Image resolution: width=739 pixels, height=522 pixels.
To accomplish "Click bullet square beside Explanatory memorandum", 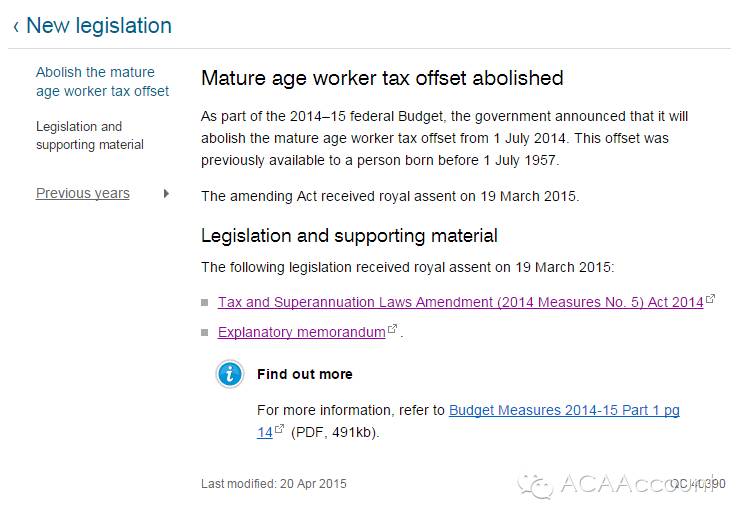I will (x=206, y=332).
